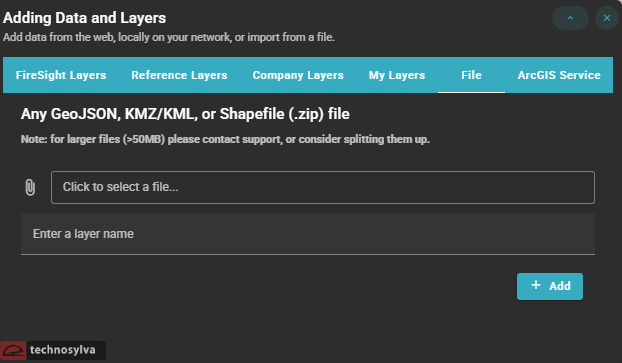This screenshot has height=363, width=622.
Task: Switch to the FireSight Layers tab
Action: 61,75
